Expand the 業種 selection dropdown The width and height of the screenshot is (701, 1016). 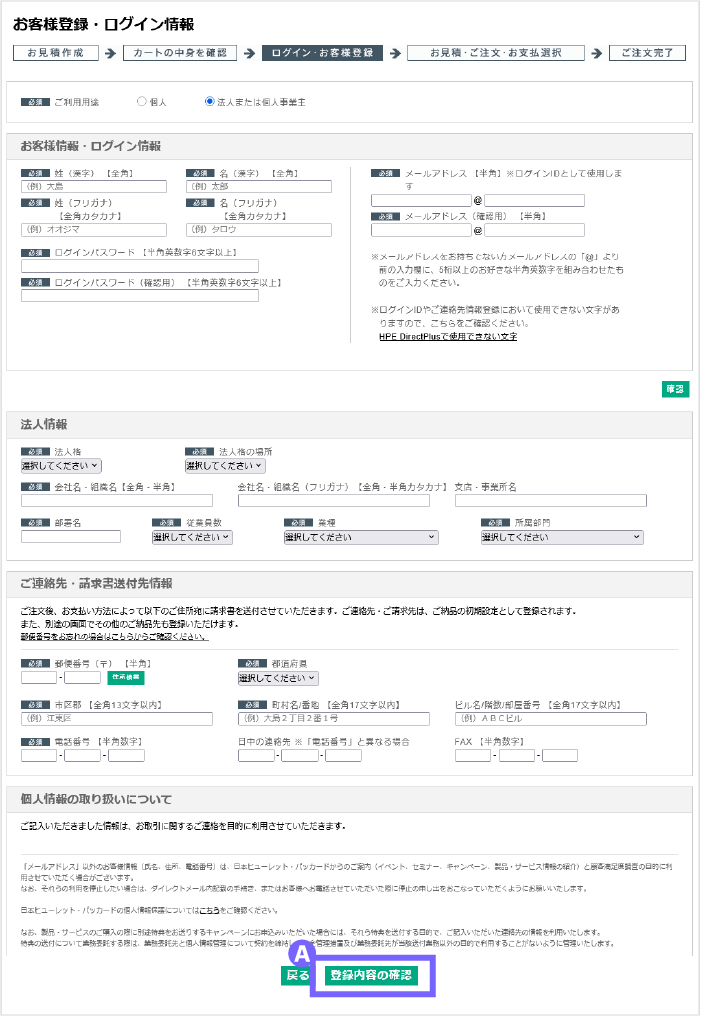pos(361,537)
